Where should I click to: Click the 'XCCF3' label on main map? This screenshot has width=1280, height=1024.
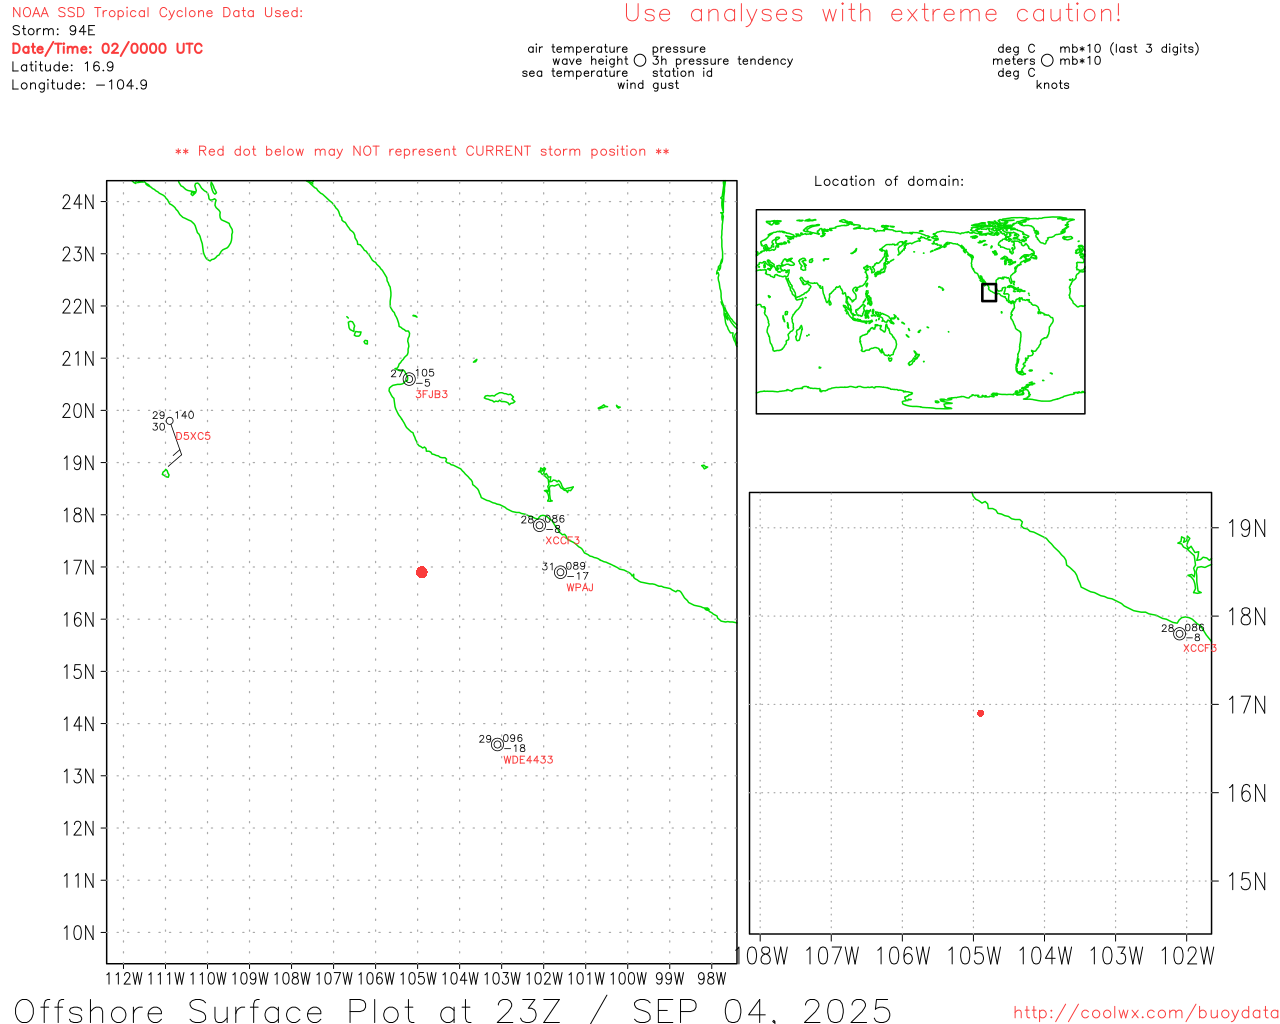click(x=563, y=541)
